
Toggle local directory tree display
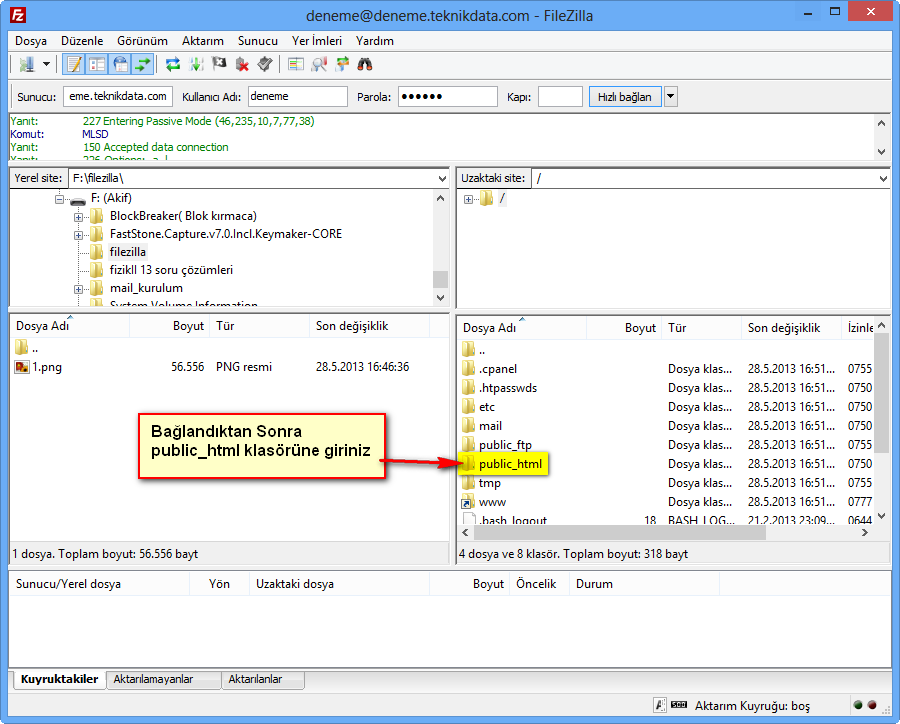point(97,65)
